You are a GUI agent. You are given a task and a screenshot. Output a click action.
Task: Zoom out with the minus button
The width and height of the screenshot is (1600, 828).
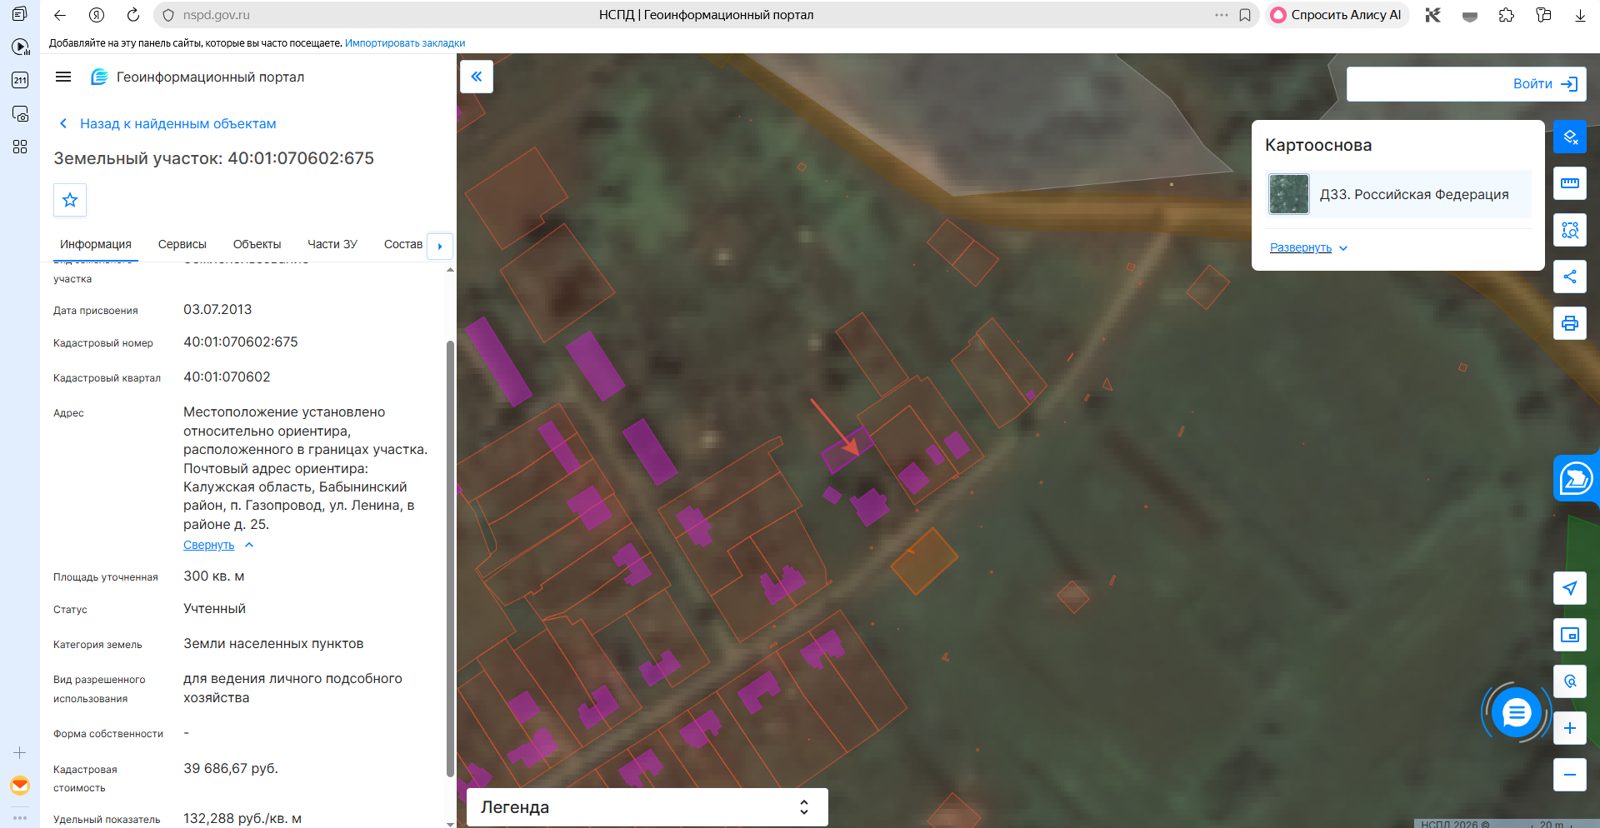tap(1570, 775)
